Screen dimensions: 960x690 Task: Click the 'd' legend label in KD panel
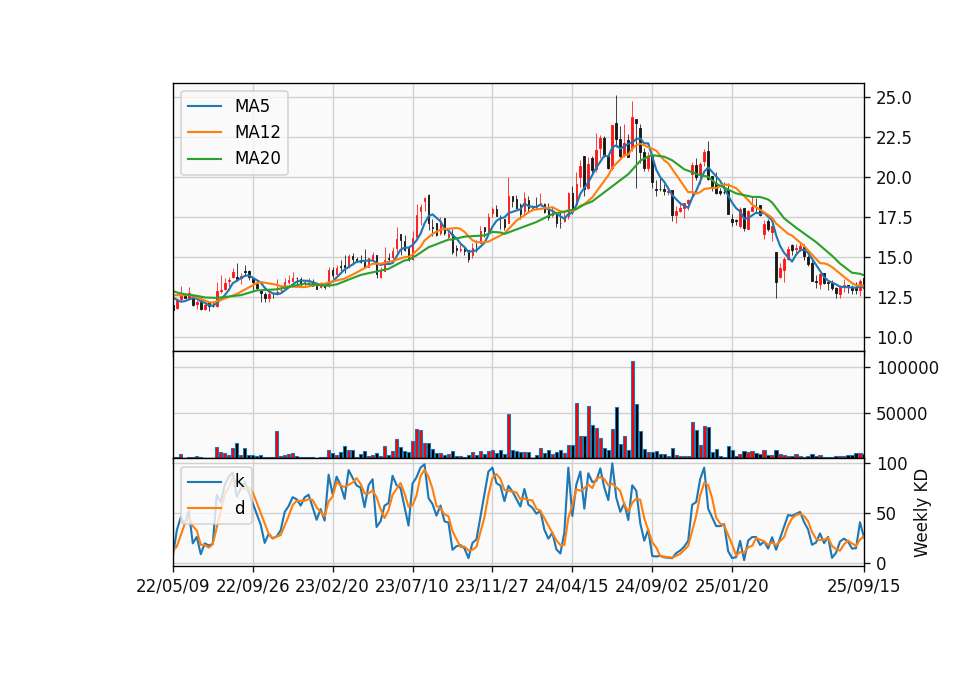(239, 508)
